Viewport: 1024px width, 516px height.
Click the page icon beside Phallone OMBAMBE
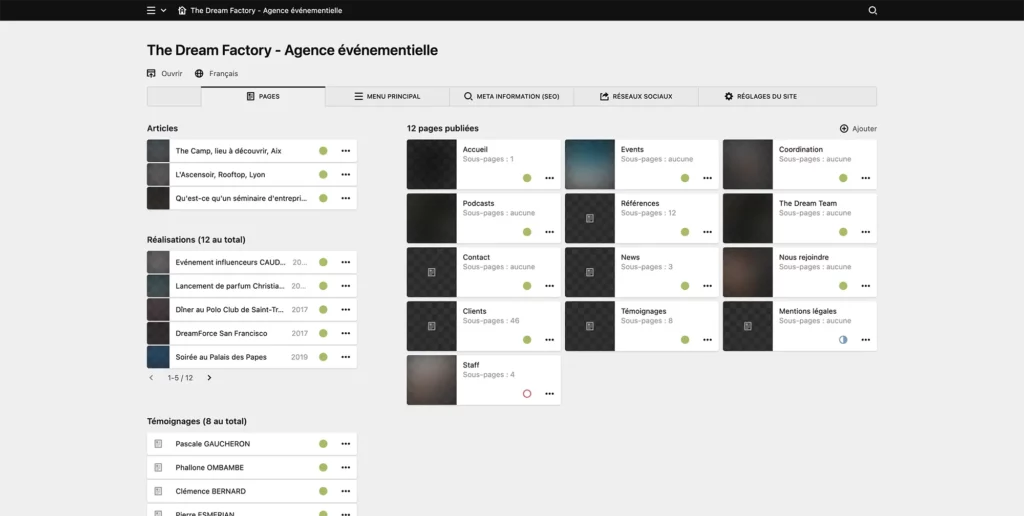(158, 468)
